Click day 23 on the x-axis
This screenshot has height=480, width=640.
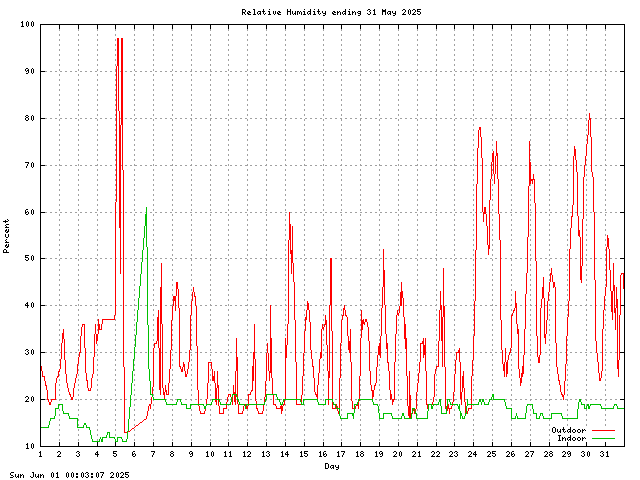coord(454,454)
